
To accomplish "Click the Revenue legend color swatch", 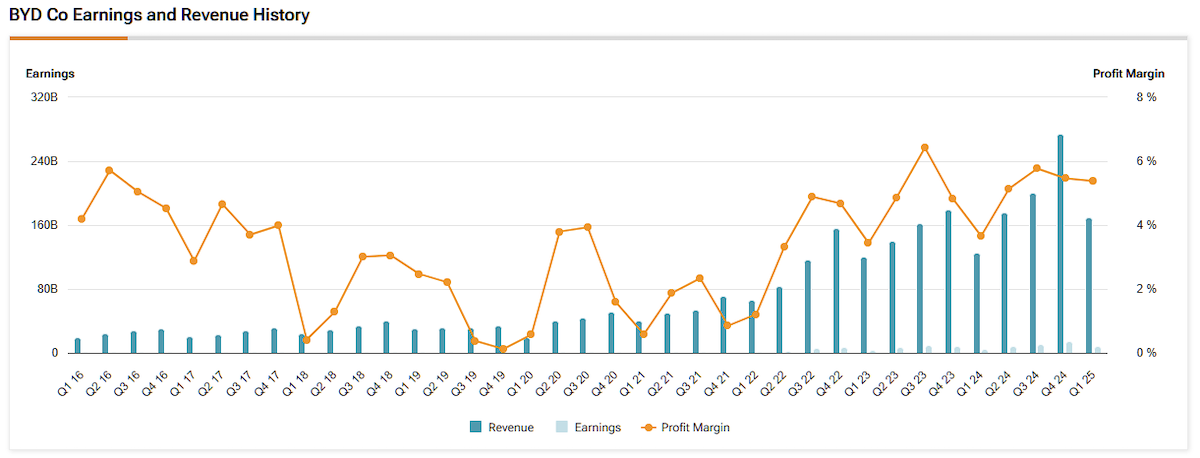I will click(476, 427).
